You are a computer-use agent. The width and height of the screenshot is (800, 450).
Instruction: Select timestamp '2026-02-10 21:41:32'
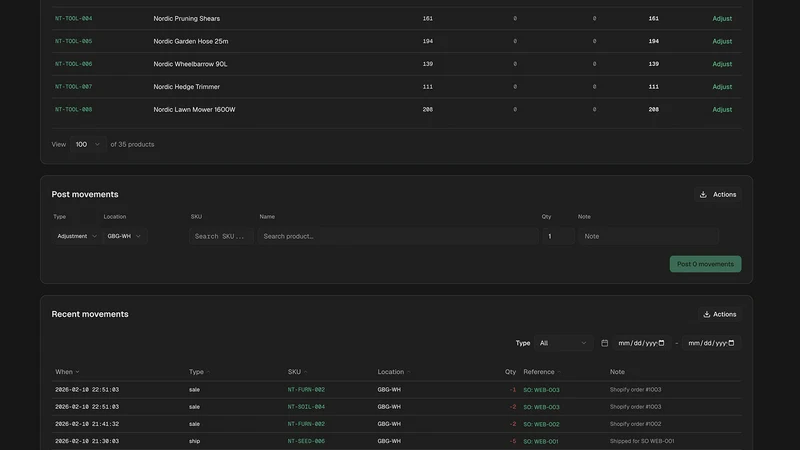coord(87,424)
